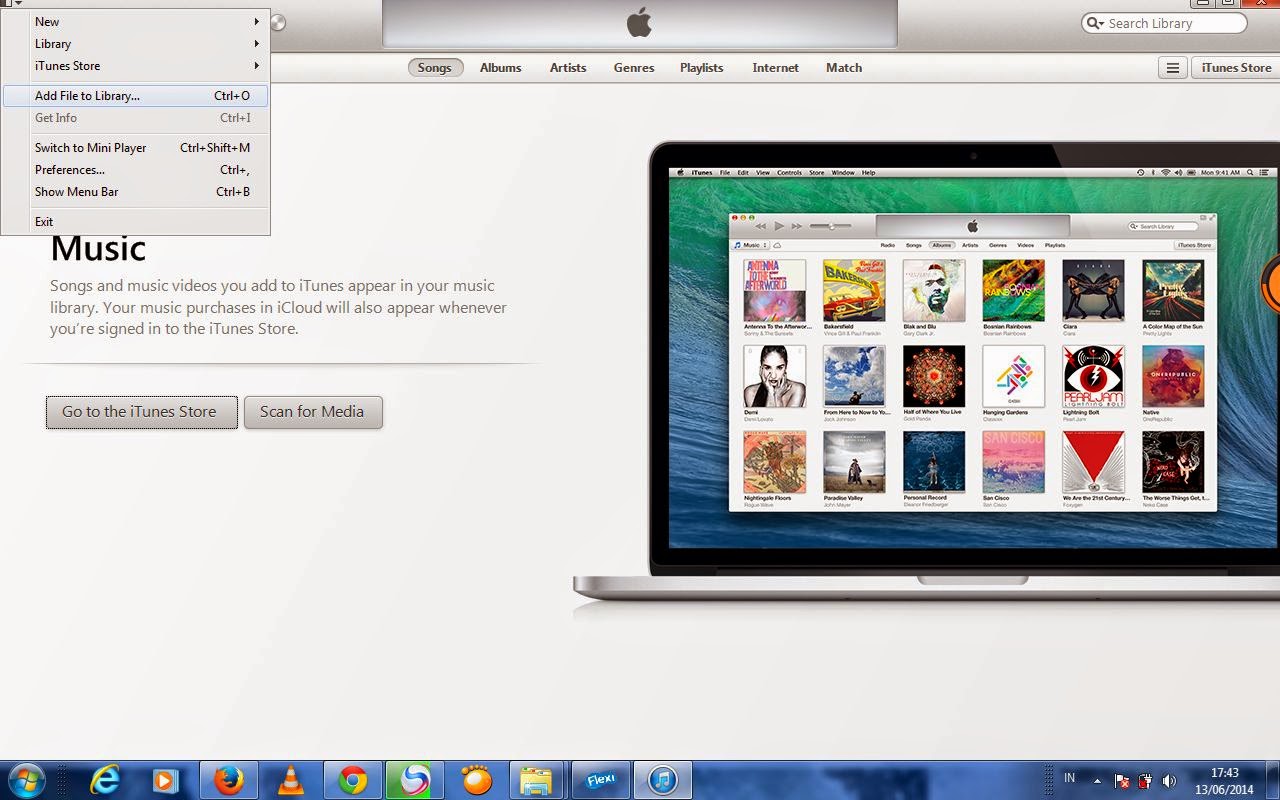Click the Action Center flag tray icon
The height and width of the screenshot is (800, 1280).
(x=1122, y=781)
